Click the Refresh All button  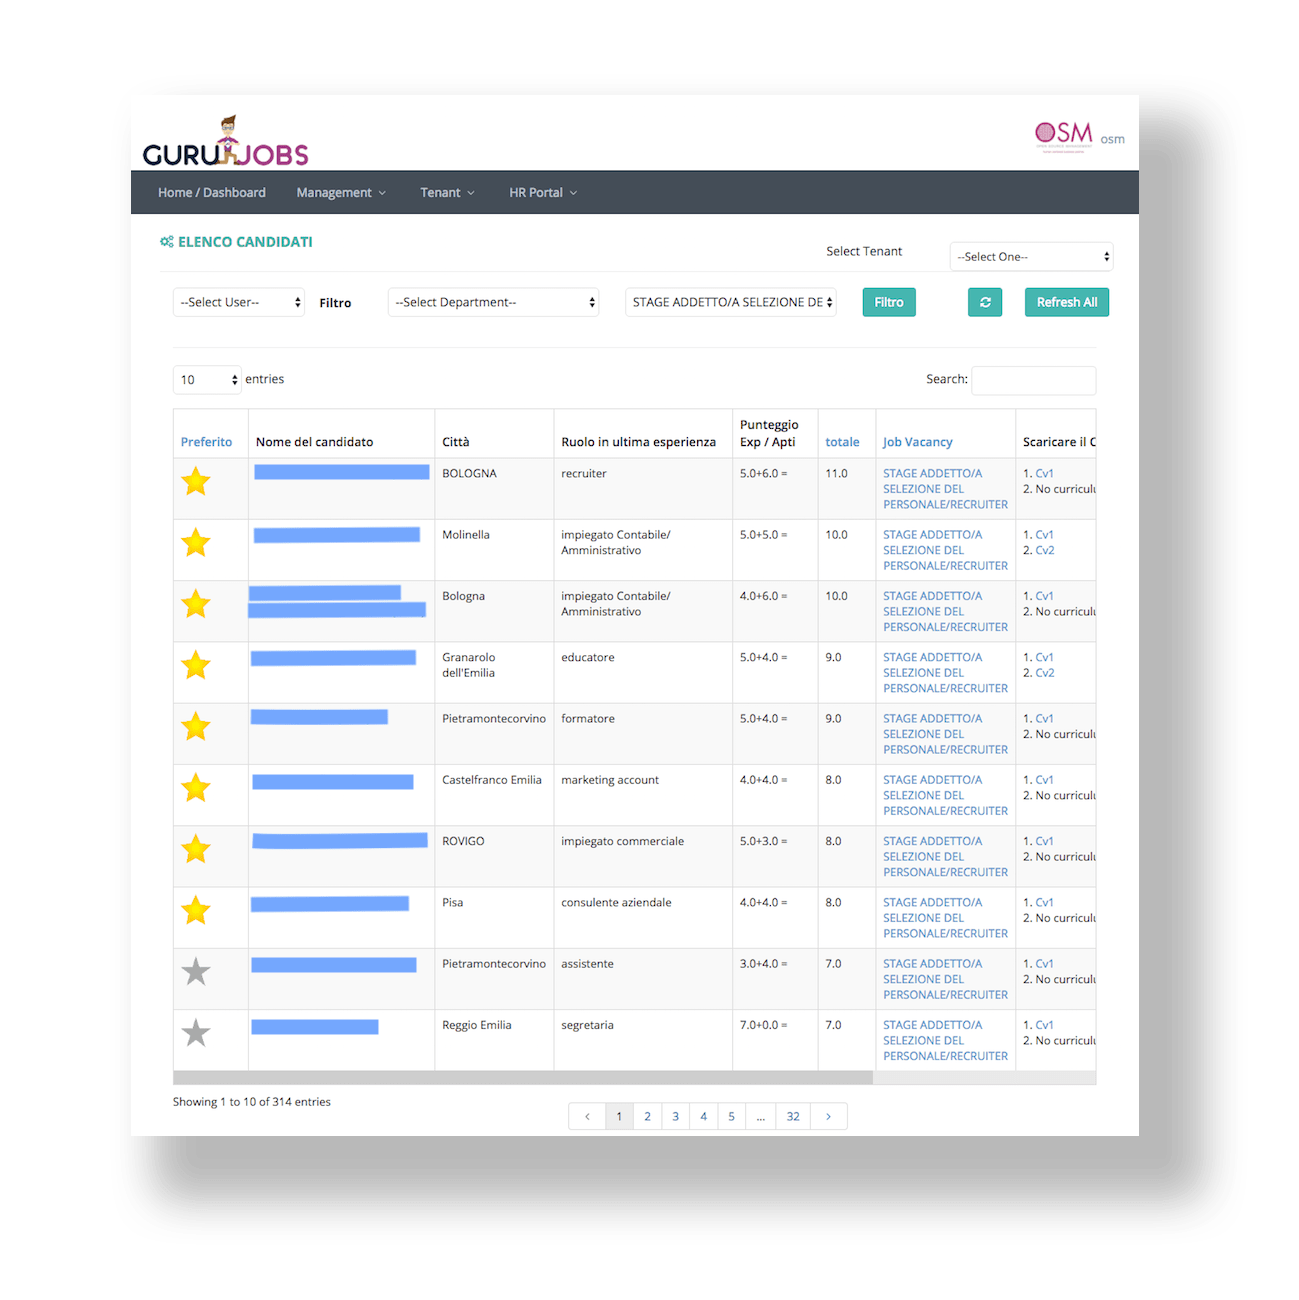(x=1066, y=301)
